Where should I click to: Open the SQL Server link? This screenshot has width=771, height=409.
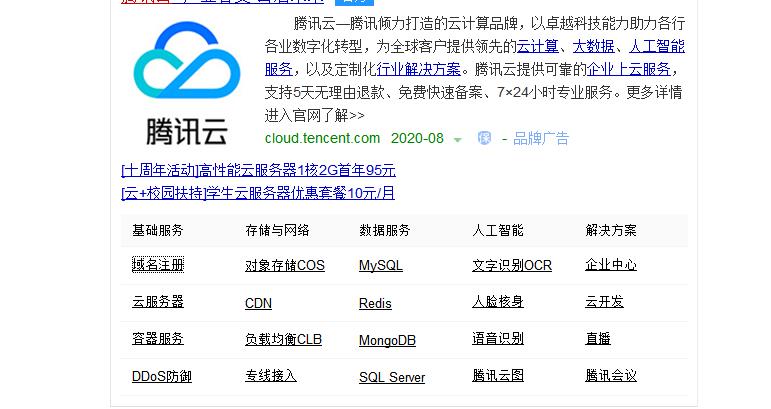392,378
